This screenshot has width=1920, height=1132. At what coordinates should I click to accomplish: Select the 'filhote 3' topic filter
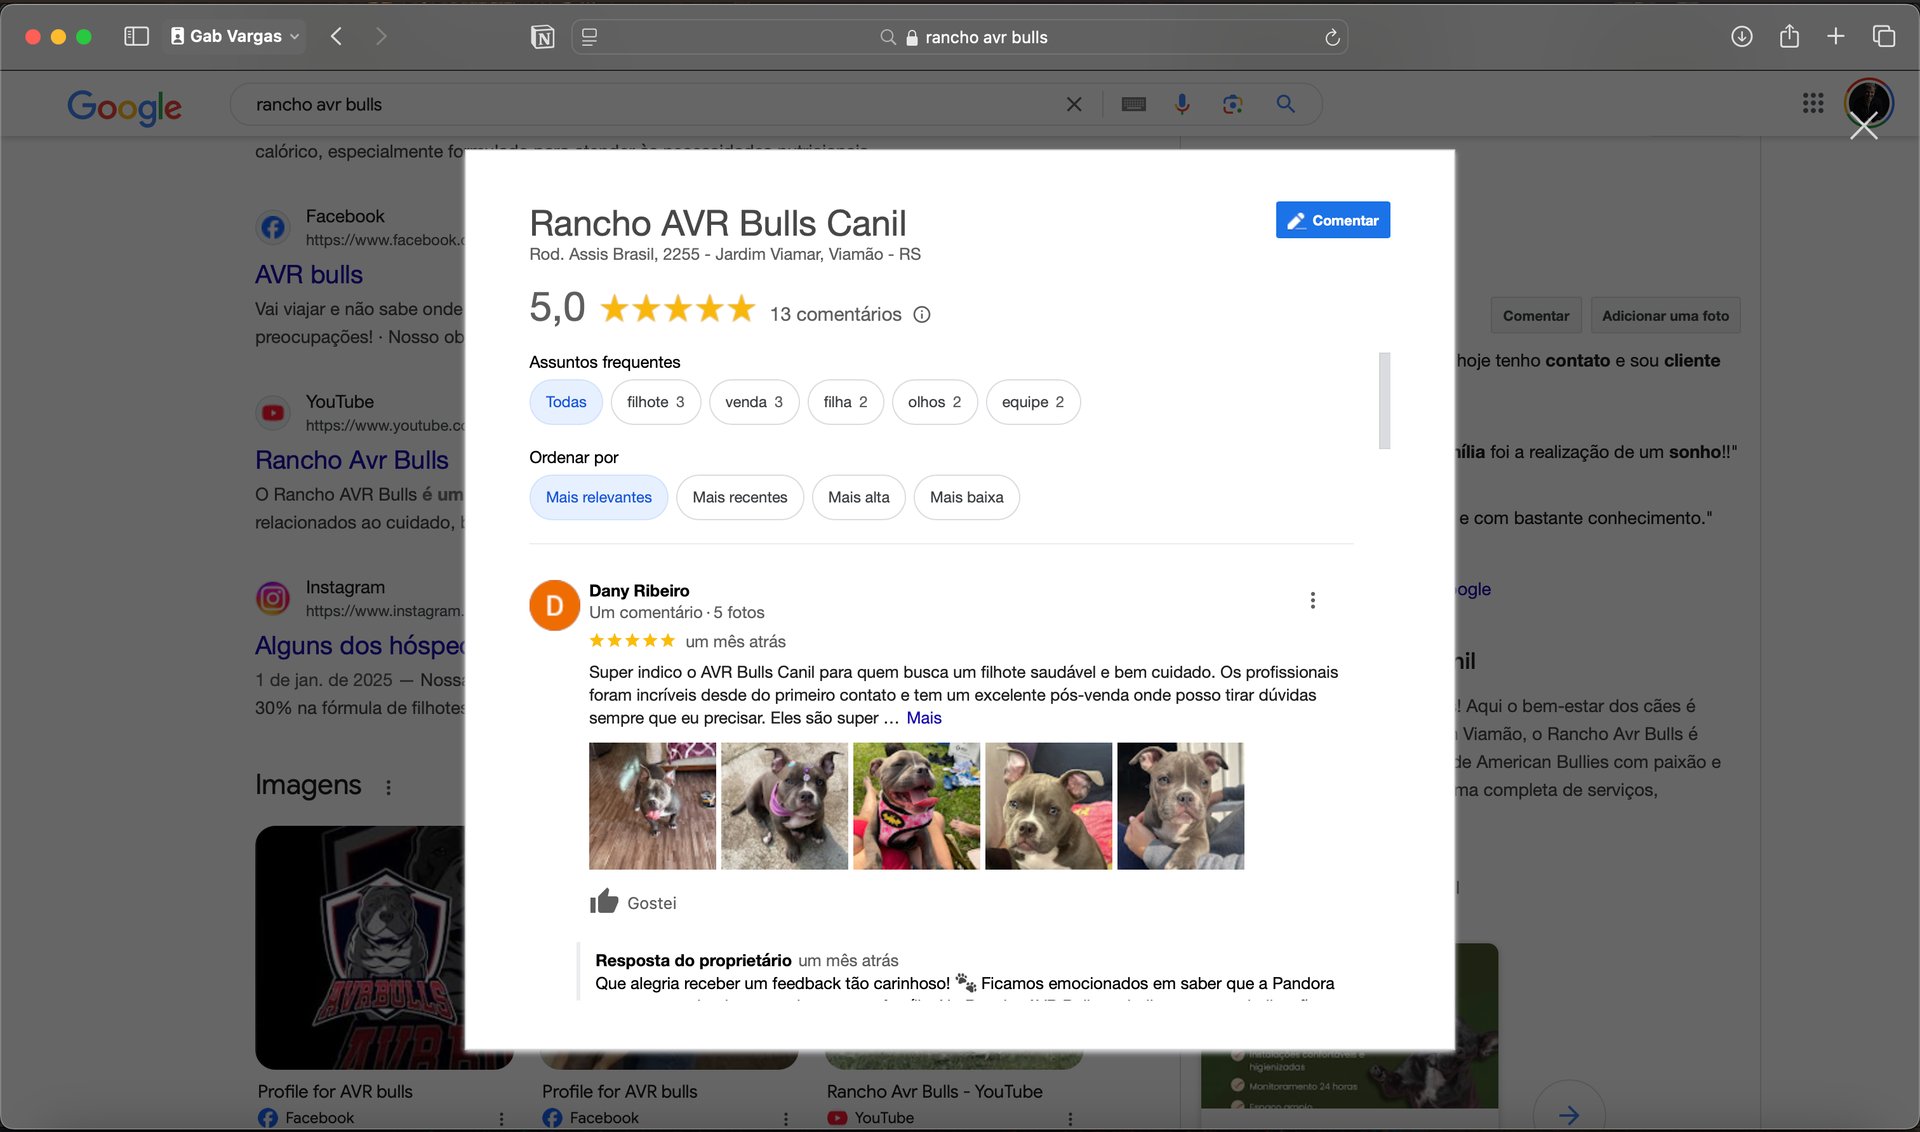[x=655, y=402]
